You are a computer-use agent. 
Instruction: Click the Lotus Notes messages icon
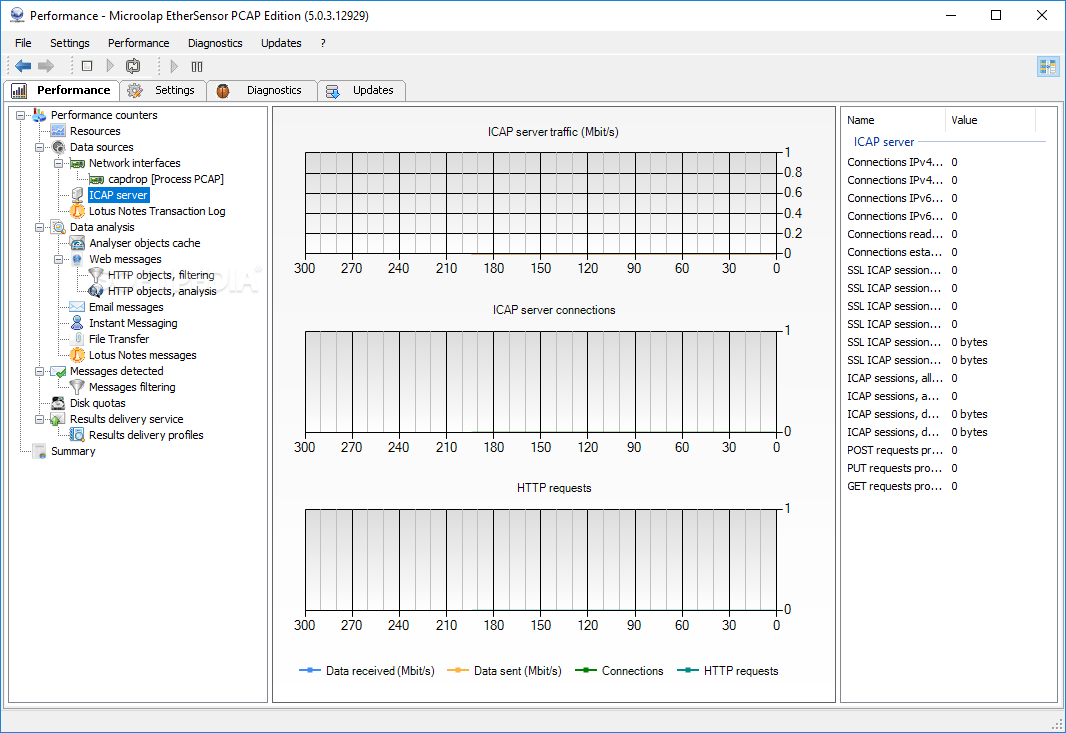tap(78, 355)
